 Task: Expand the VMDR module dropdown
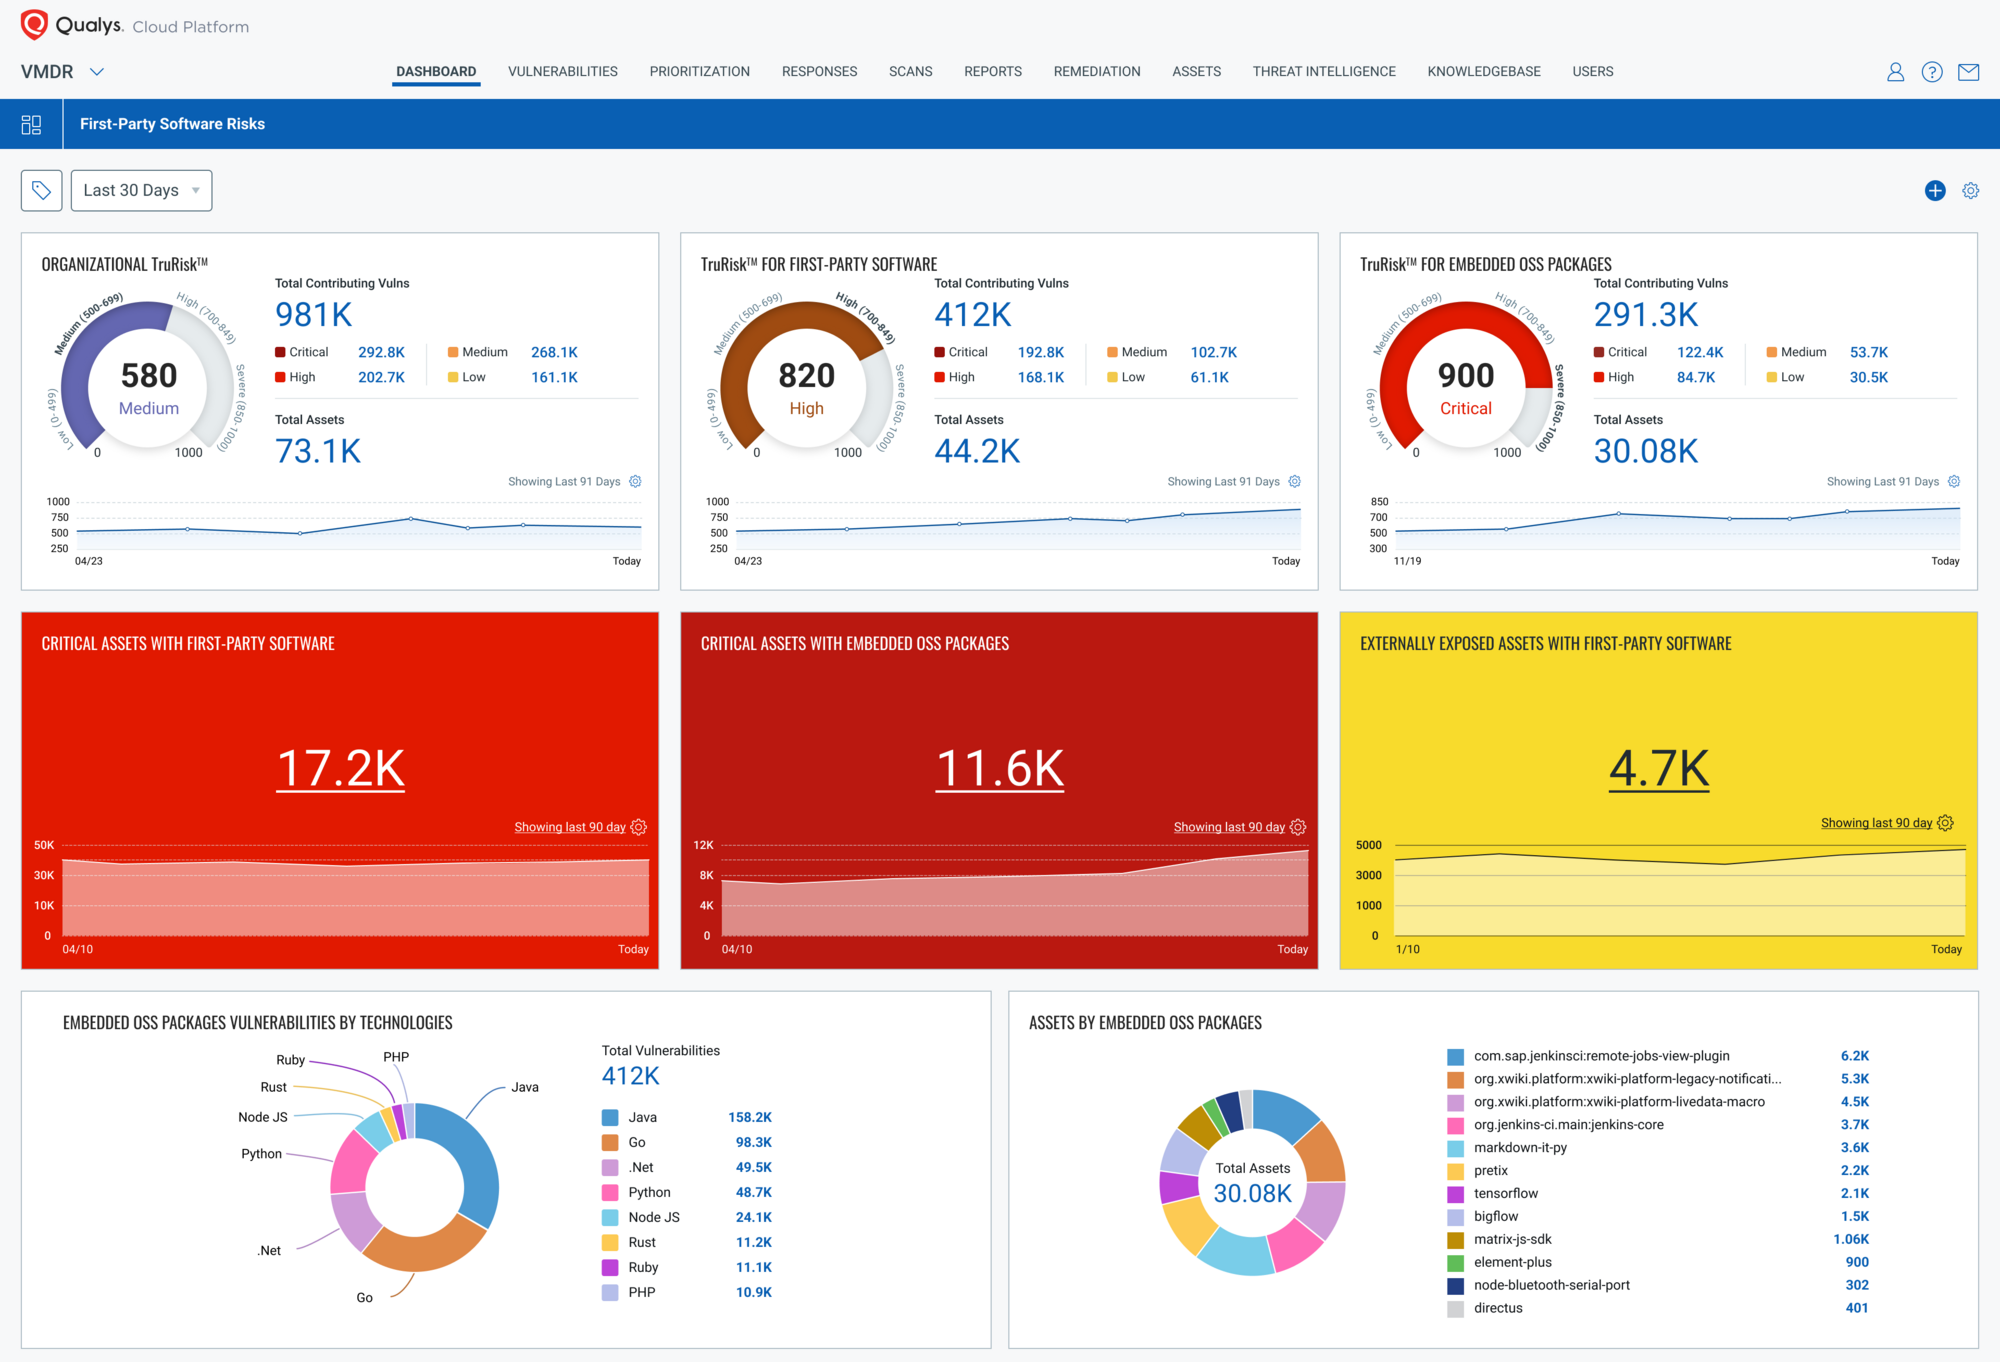tap(96, 72)
